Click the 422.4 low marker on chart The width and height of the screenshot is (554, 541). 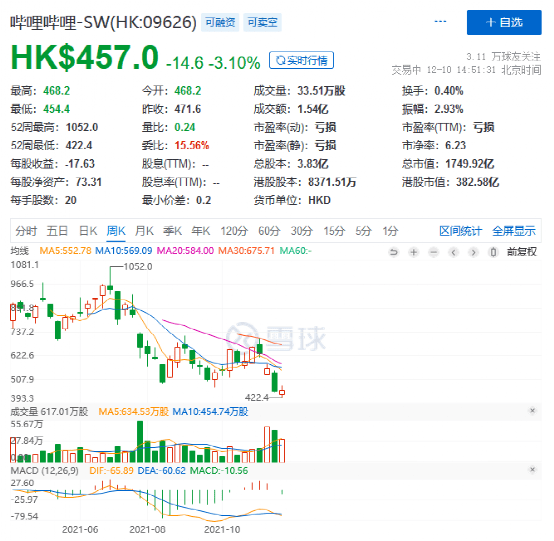pyautogui.click(x=257, y=398)
